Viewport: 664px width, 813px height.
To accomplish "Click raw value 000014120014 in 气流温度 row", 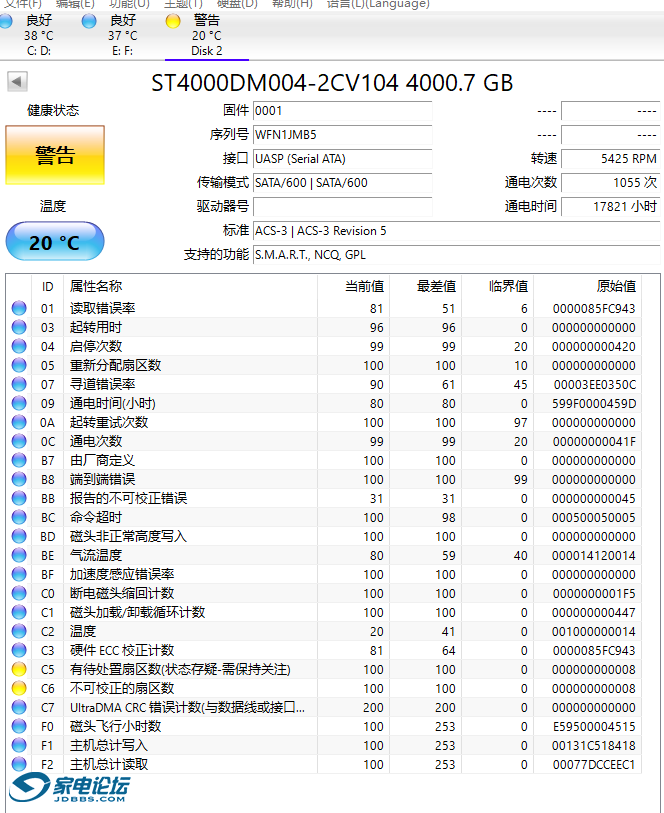I will pos(594,555).
